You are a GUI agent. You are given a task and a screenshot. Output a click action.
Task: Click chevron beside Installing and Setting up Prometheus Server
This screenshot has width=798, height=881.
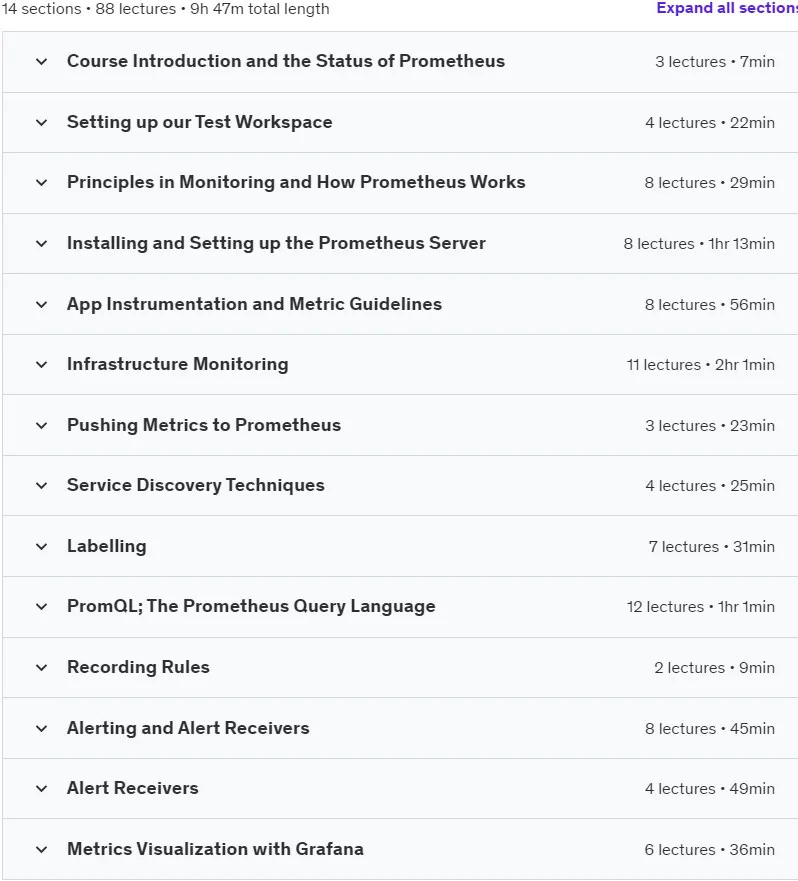(42, 244)
